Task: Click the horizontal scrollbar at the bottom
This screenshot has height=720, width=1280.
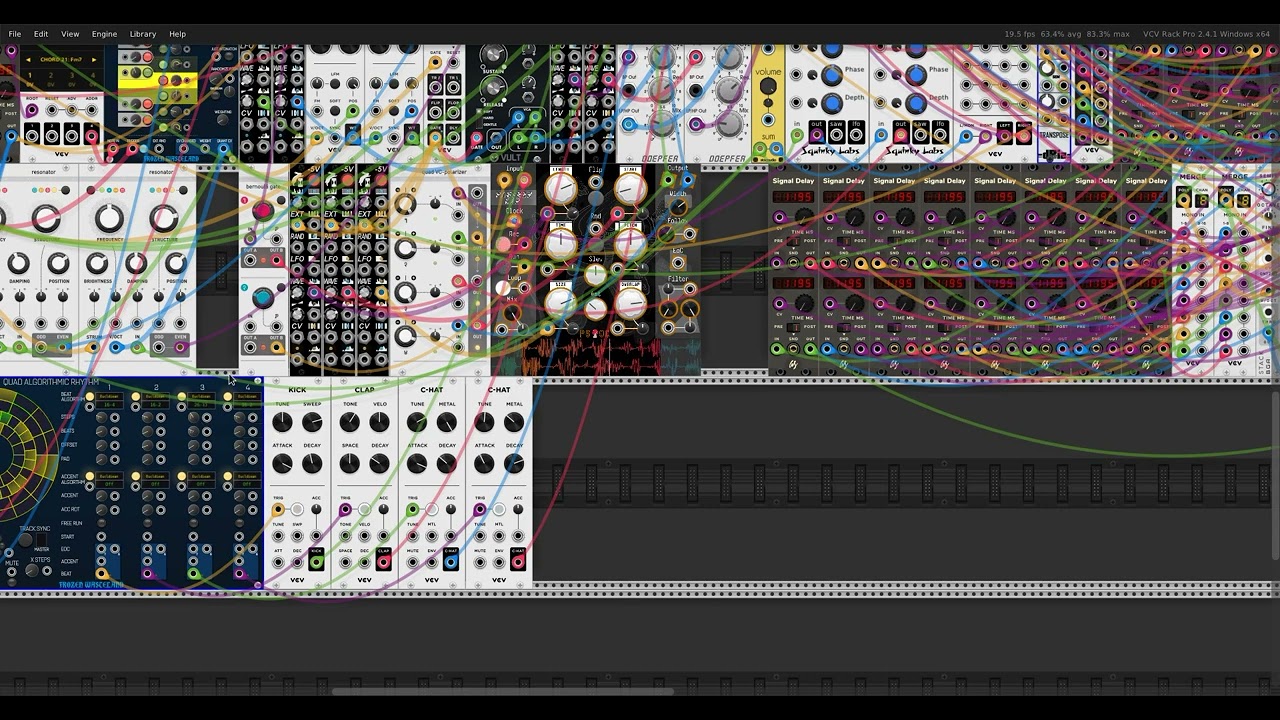Action: [x=502, y=691]
